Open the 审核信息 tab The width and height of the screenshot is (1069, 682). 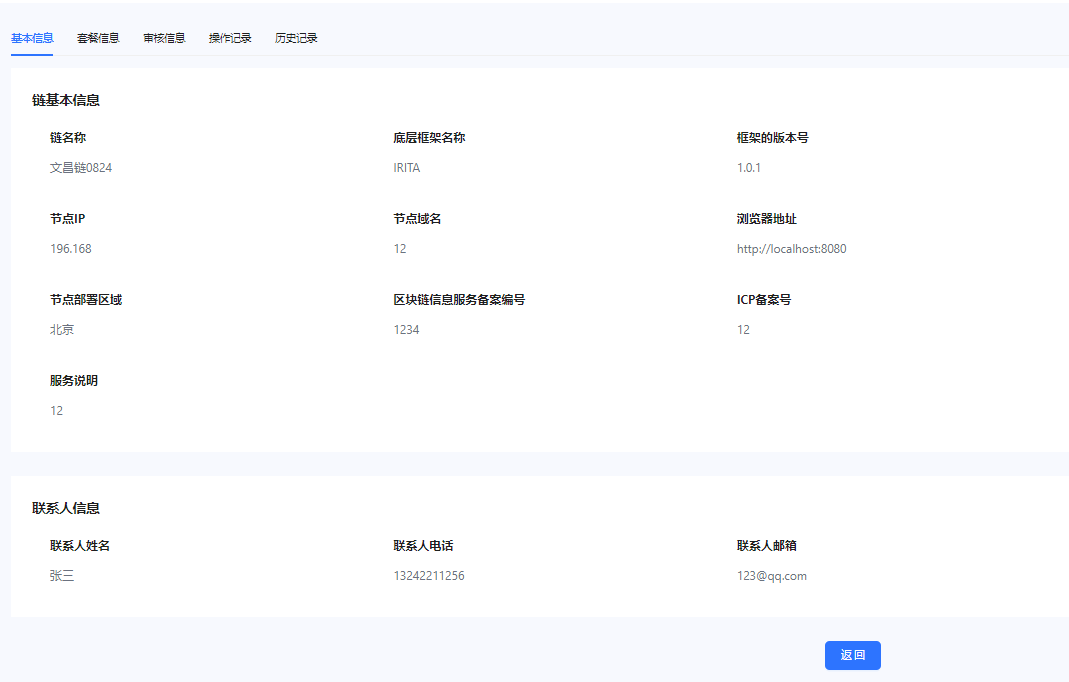click(164, 38)
